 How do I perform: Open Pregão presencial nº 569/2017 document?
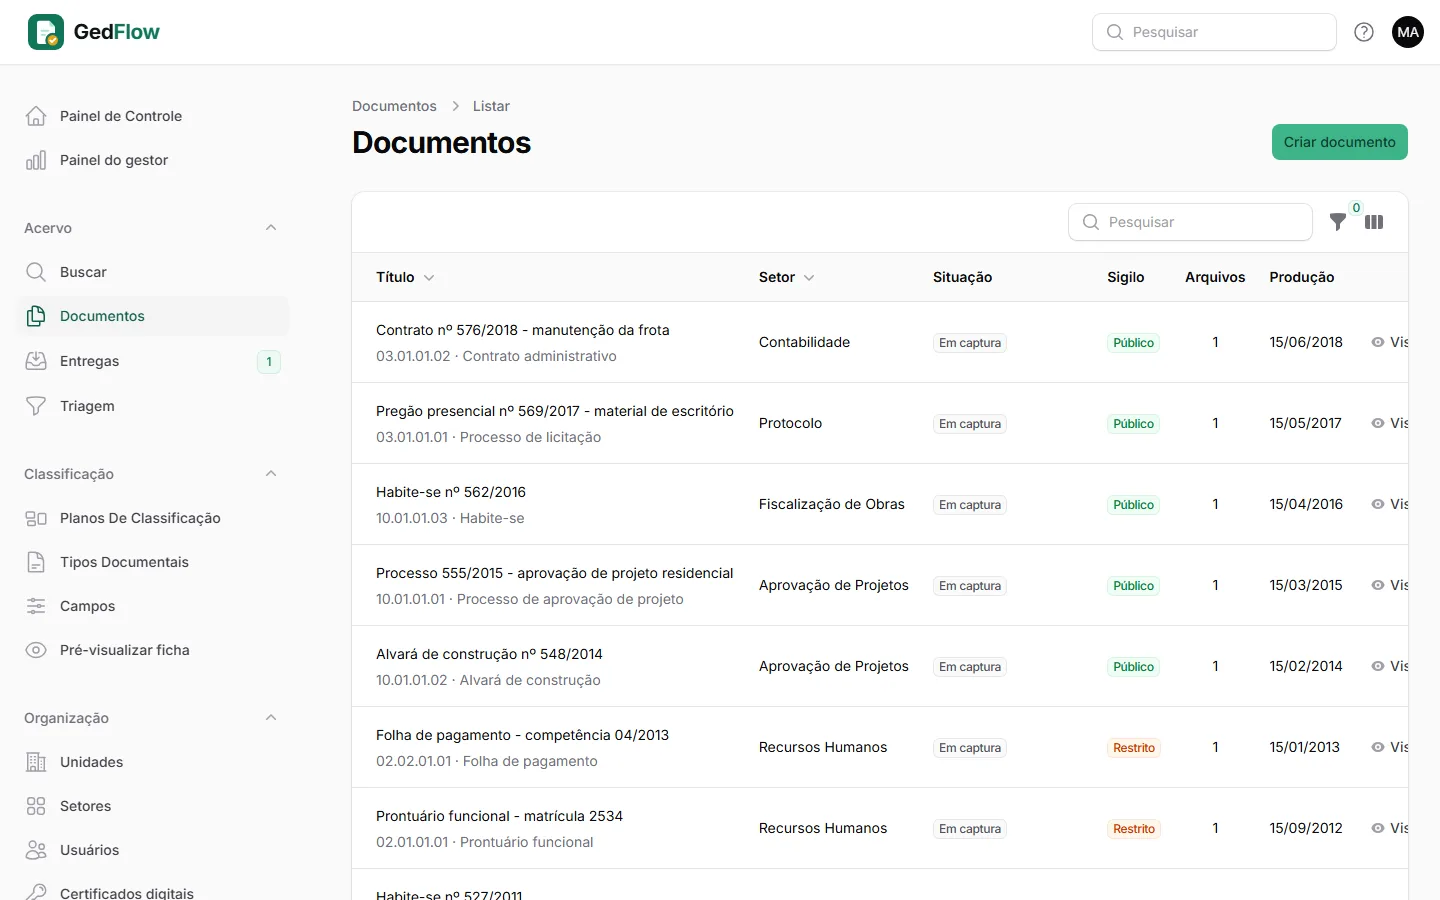555,411
